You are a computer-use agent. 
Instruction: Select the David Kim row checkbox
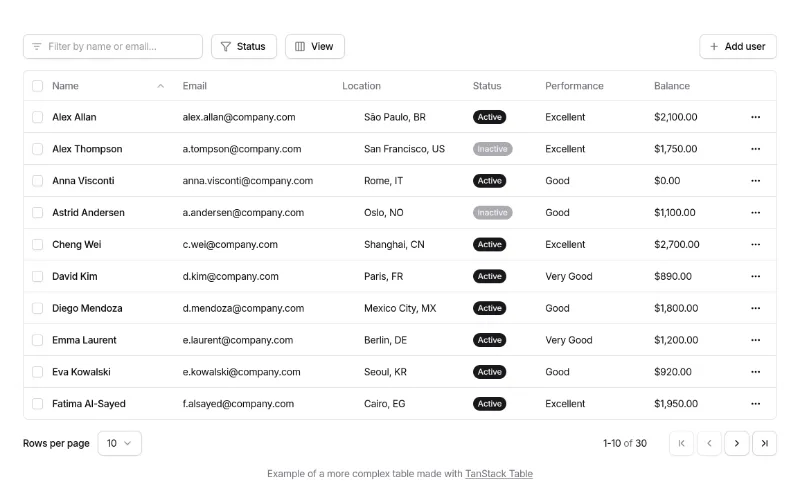pyautogui.click(x=37, y=277)
